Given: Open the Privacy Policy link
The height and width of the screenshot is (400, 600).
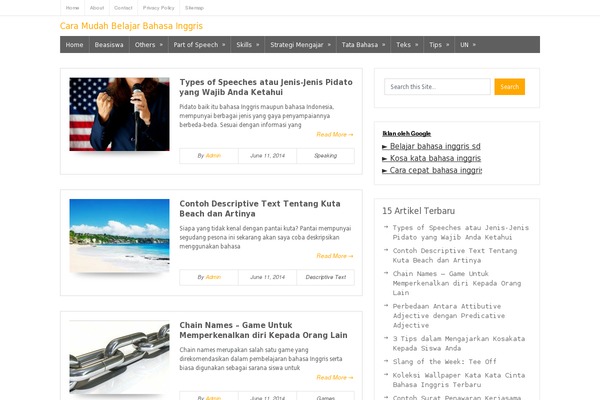Looking at the screenshot, I should (x=158, y=8).
